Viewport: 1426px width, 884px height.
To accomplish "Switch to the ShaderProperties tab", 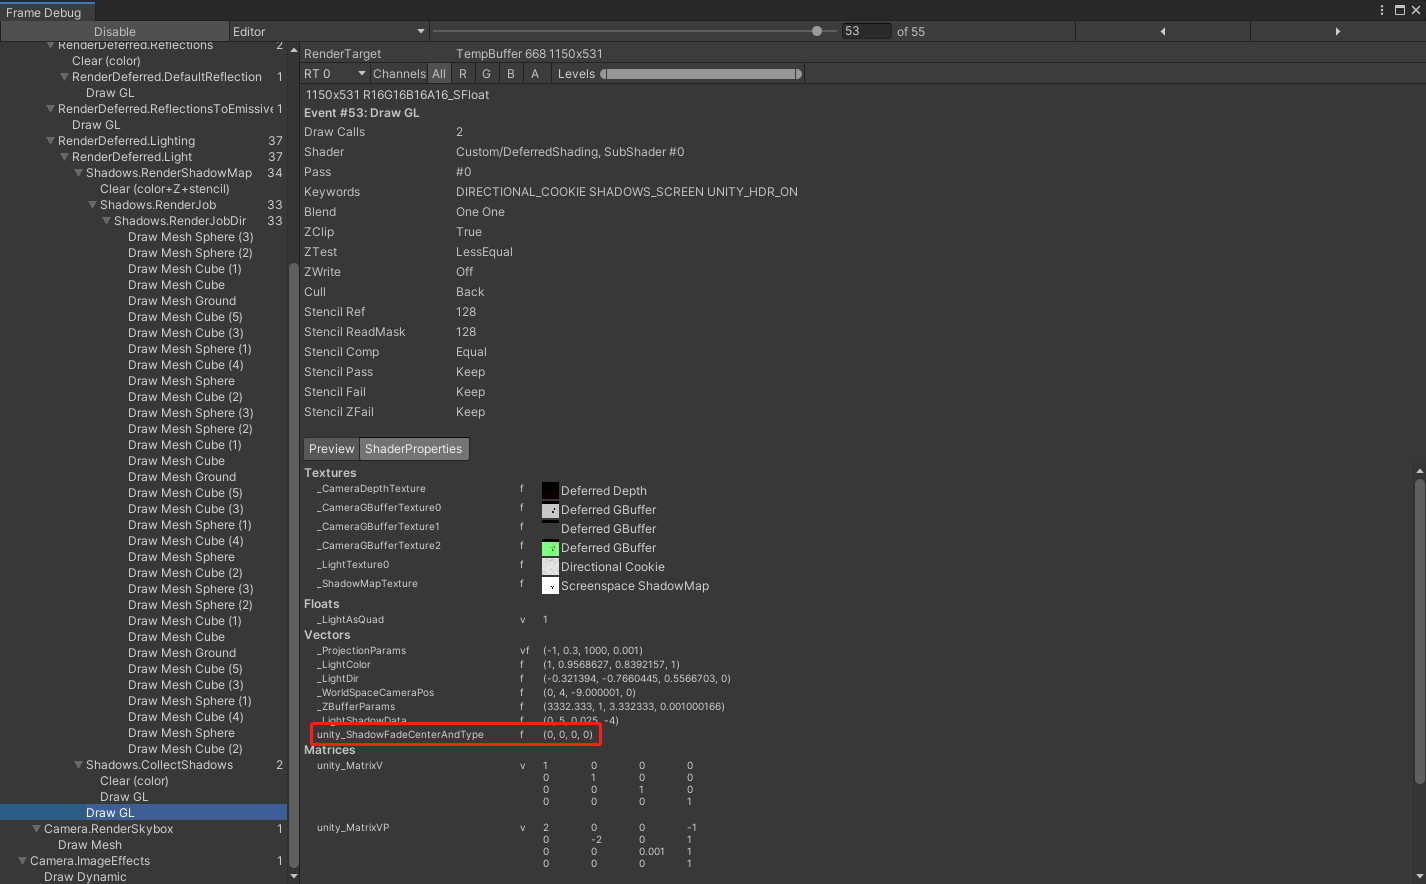I will coord(414,449).
